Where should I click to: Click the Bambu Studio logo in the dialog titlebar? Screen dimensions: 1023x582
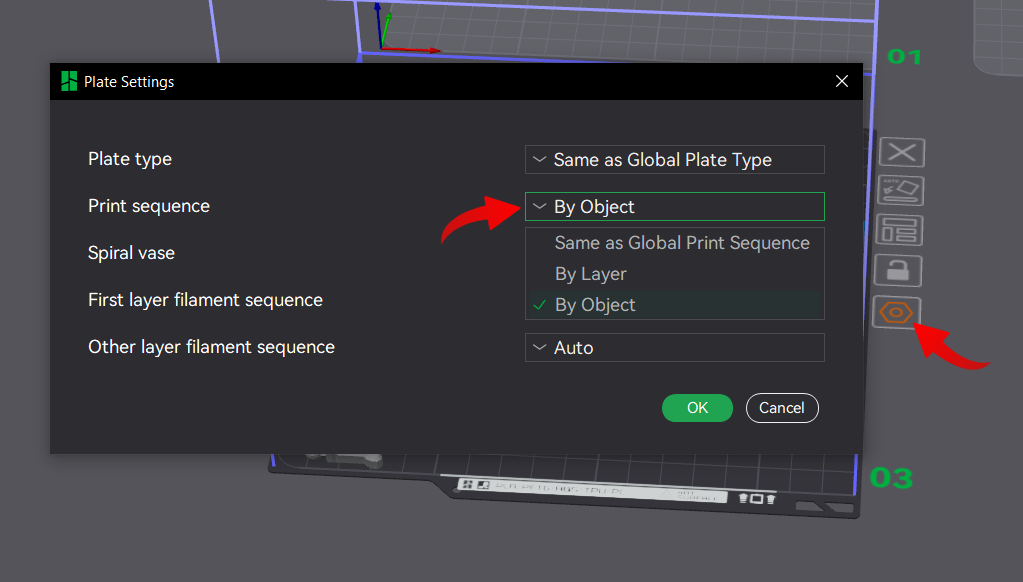pyautogui.click(x=68, y=81)
